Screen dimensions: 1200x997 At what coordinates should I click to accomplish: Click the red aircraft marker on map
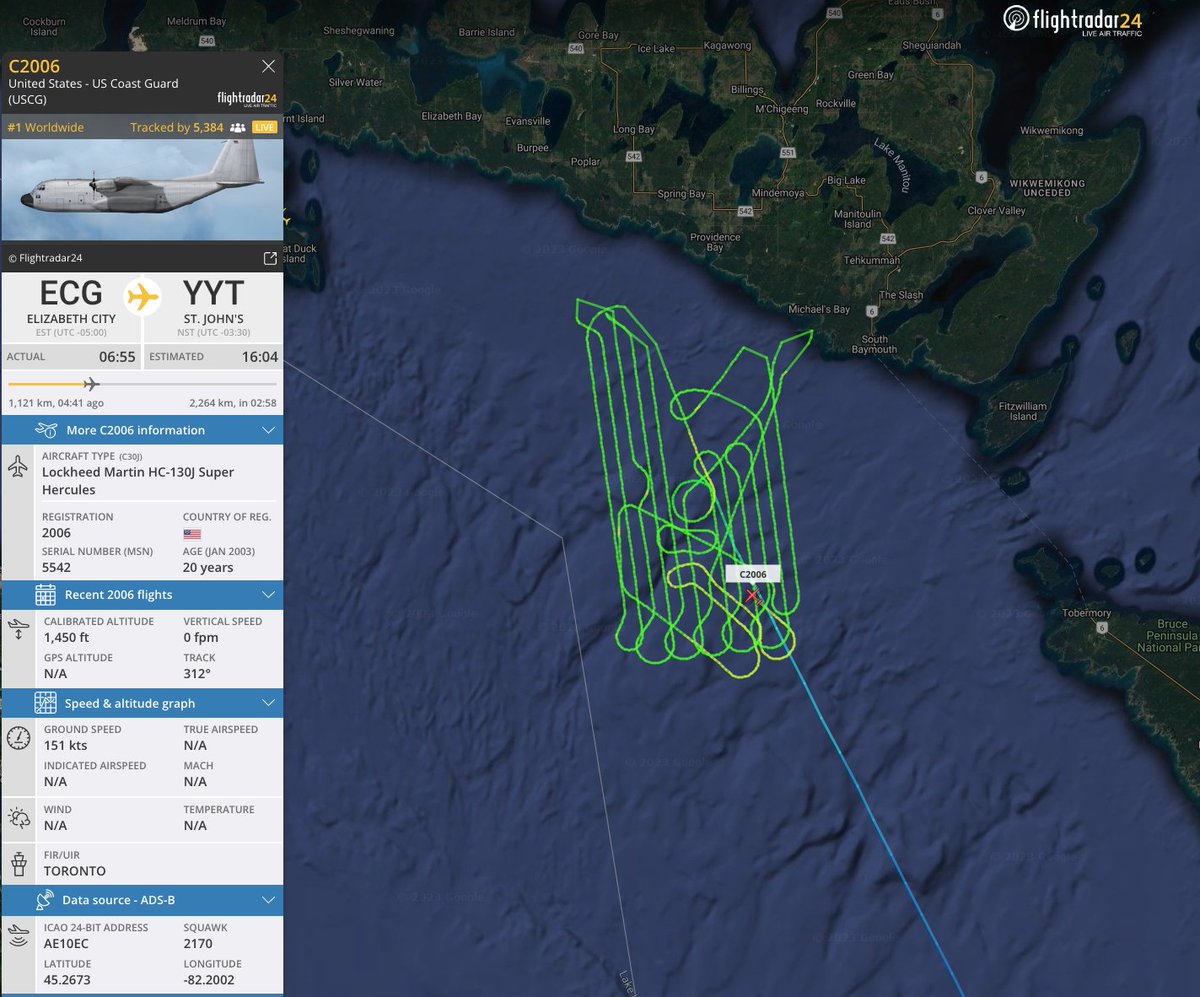752,596
